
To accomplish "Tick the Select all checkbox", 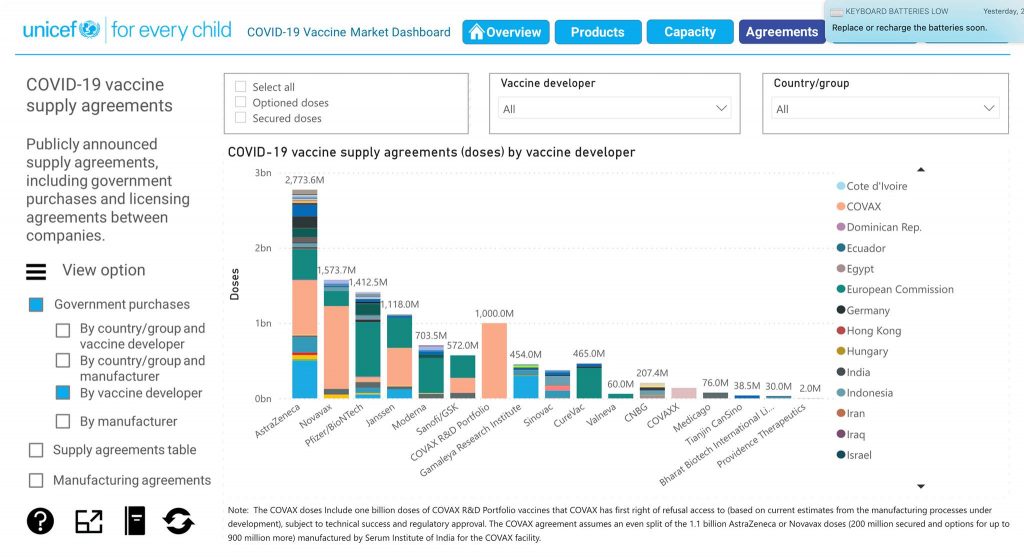I will 240,86.
